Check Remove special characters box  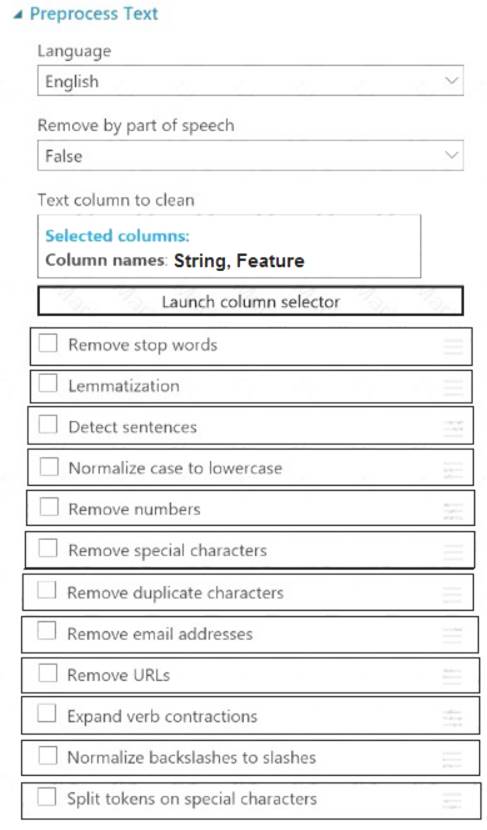pyautogui.click(x=48, y=548)
